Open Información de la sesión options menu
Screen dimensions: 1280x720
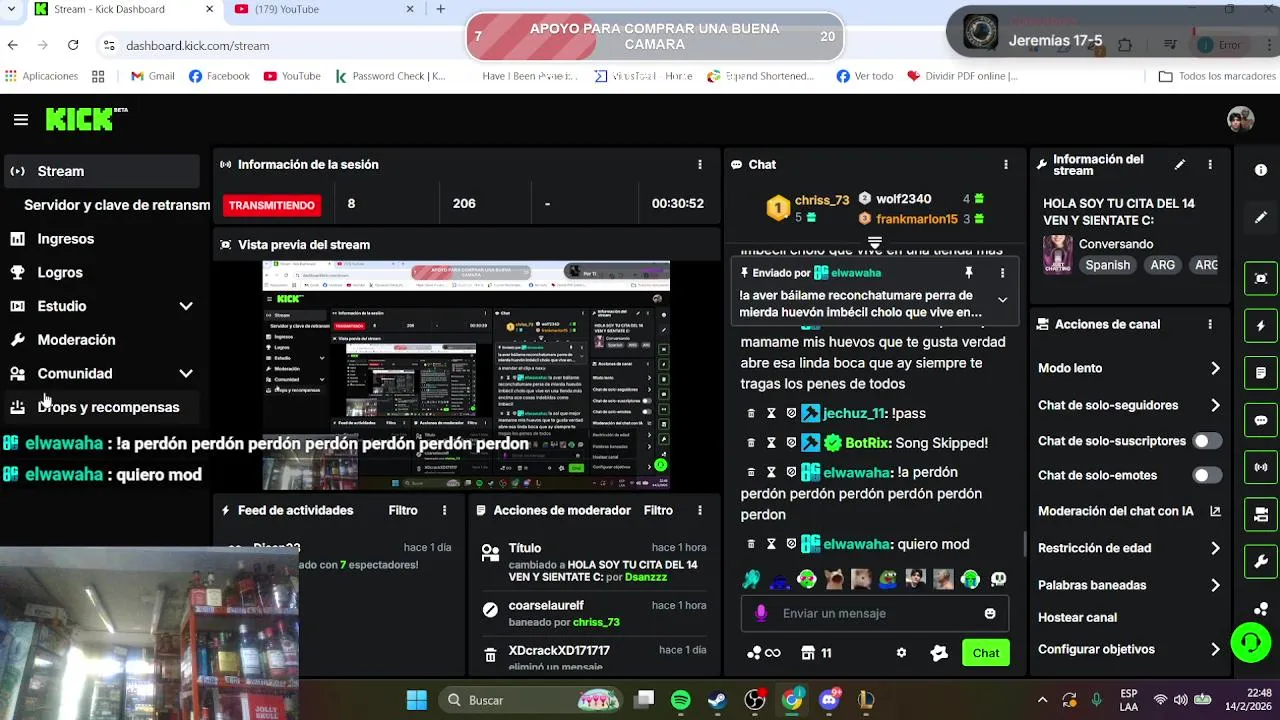(700, 165)
